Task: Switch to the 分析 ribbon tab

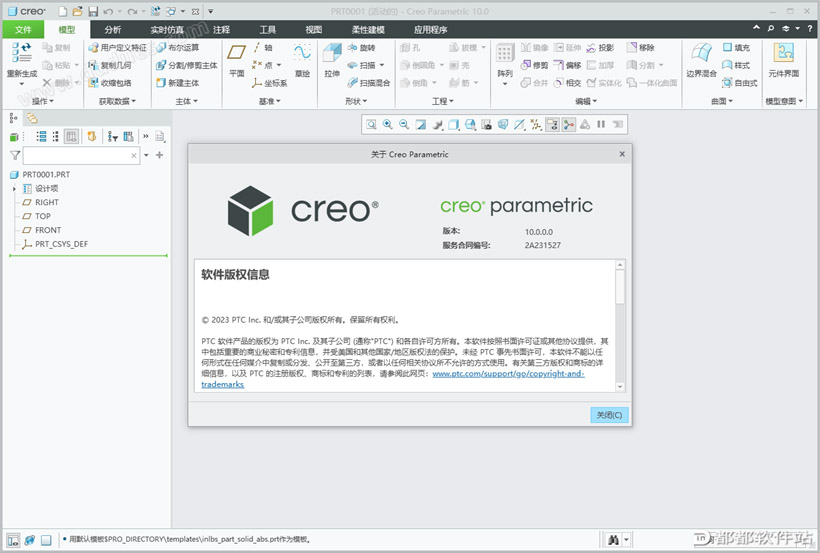Action: pos(112,29)
